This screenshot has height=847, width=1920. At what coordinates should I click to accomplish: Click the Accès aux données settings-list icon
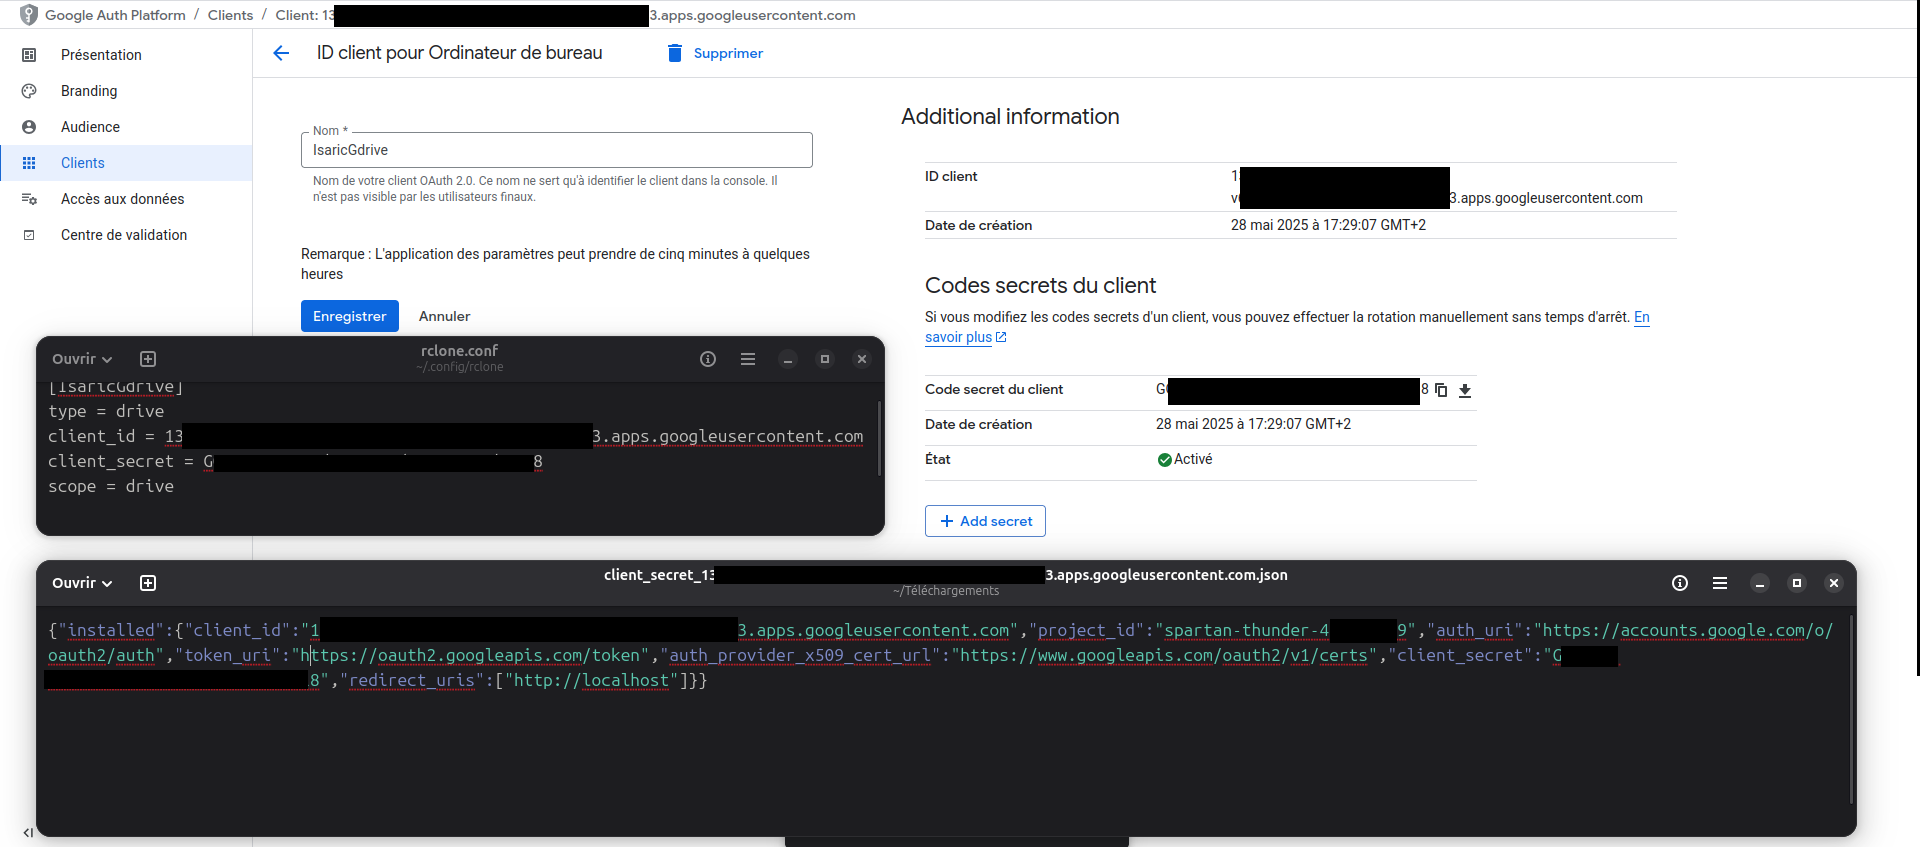(29, 199)
